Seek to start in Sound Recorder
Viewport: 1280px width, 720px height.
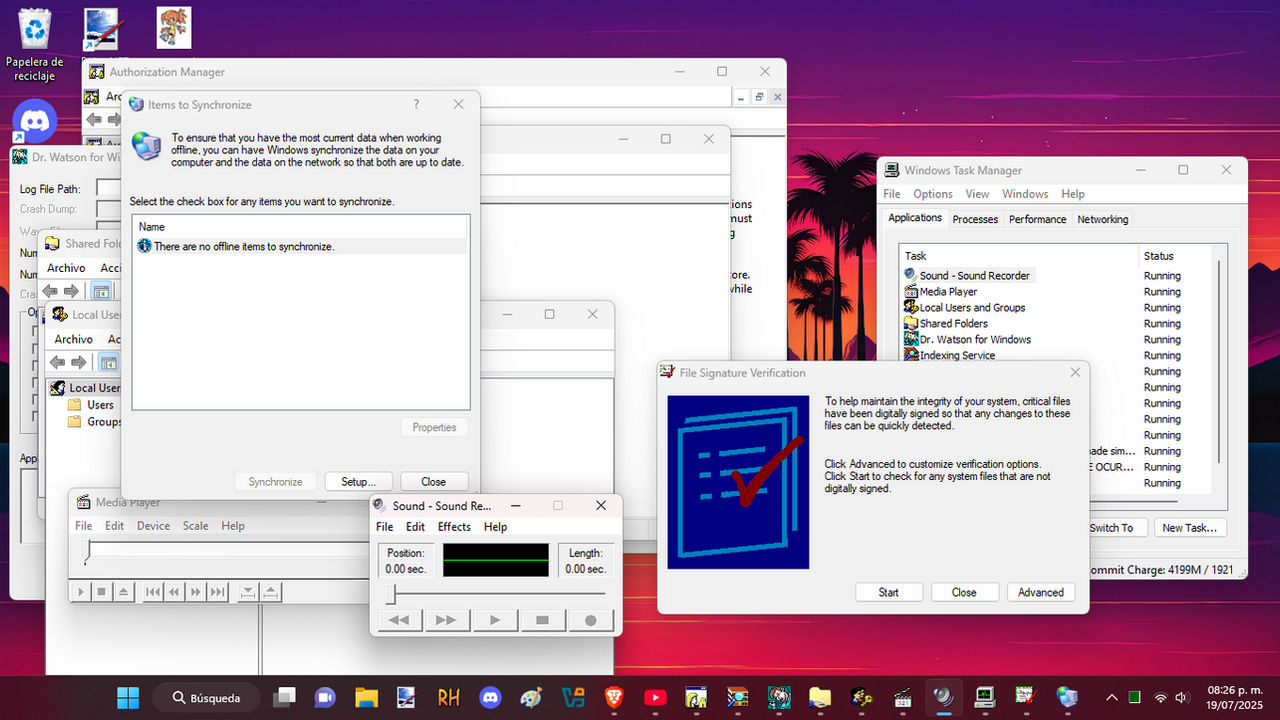pyautogui.click(x=399, y=620)
